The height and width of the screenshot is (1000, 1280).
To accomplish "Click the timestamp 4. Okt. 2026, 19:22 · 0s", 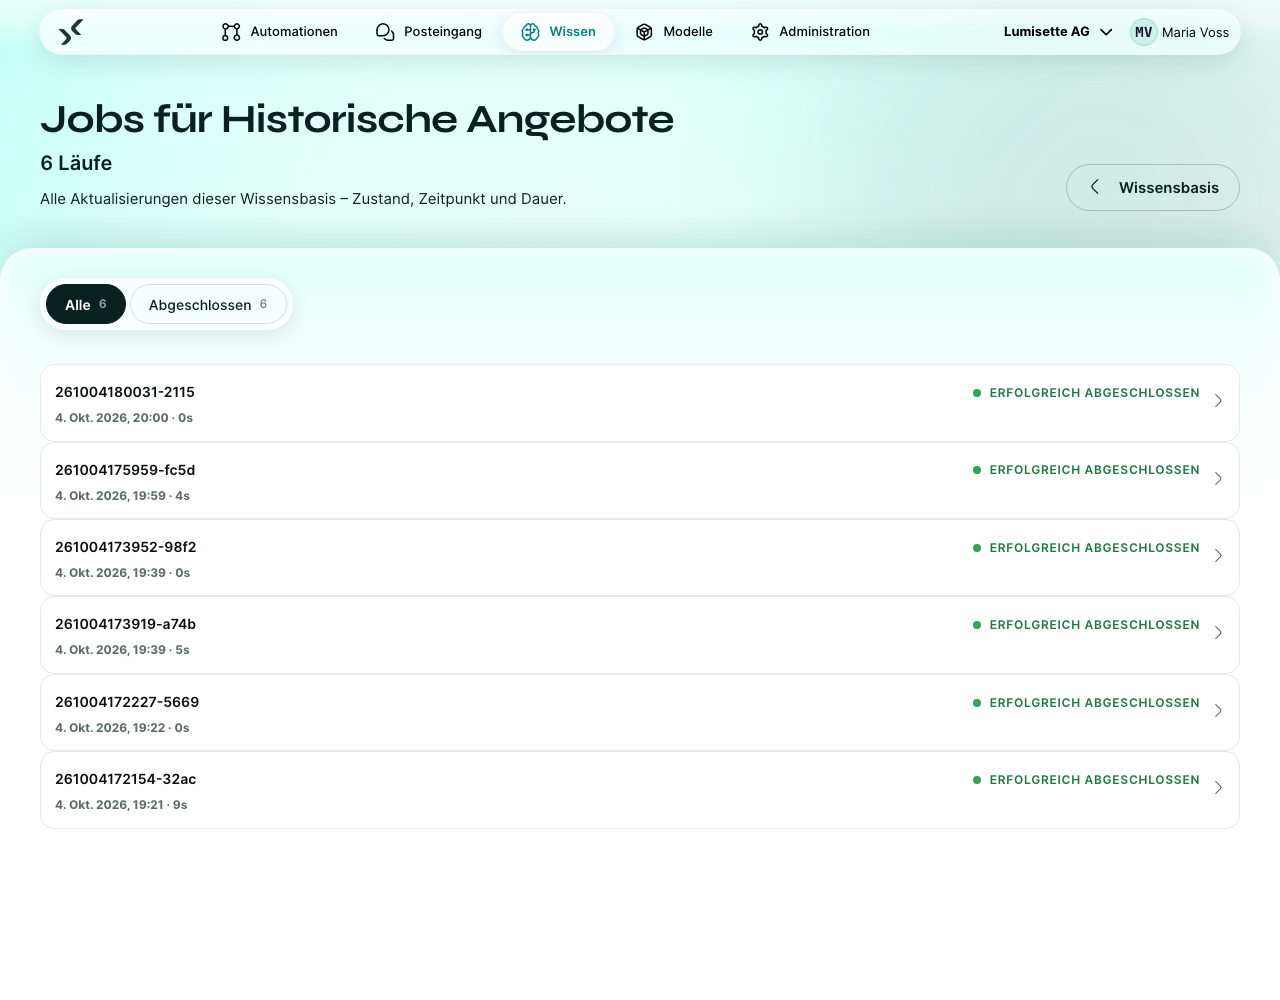I will [122, 728].
